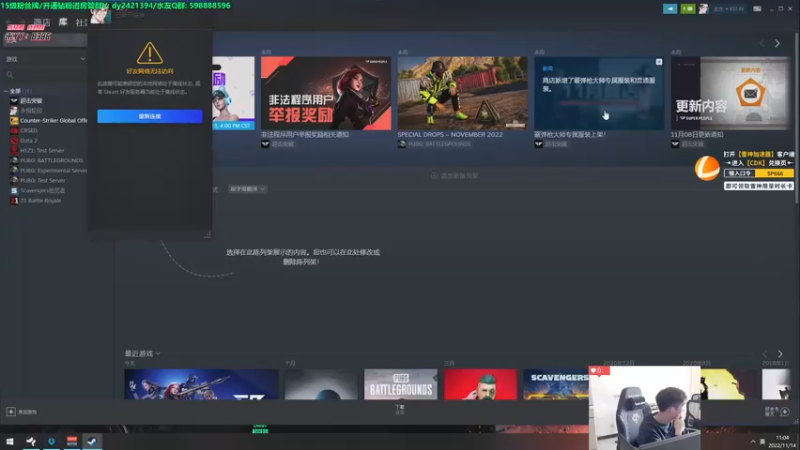This screenshot has height=450, width=800.
Task: Open the 商店 (Store) tab
Action: pyautogui.click(x=42, y=22)
